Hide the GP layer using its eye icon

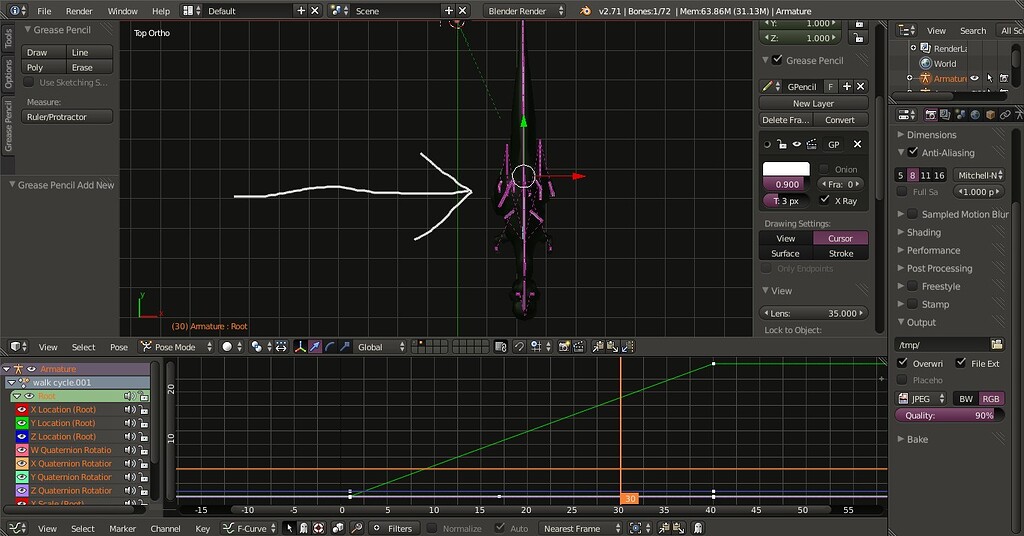(797, 144)
